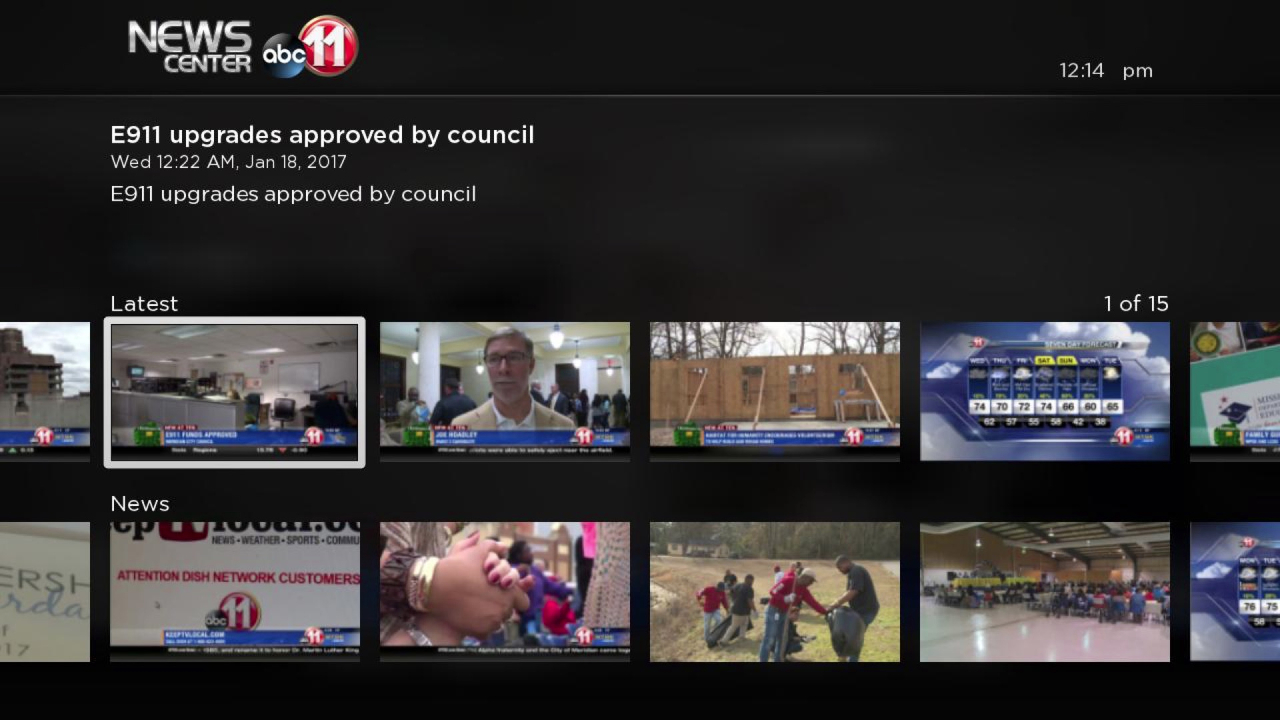This screenshot has width=1280, height=720.
Task: Play the clasped hands news video
Action: [x=505, y=592]
